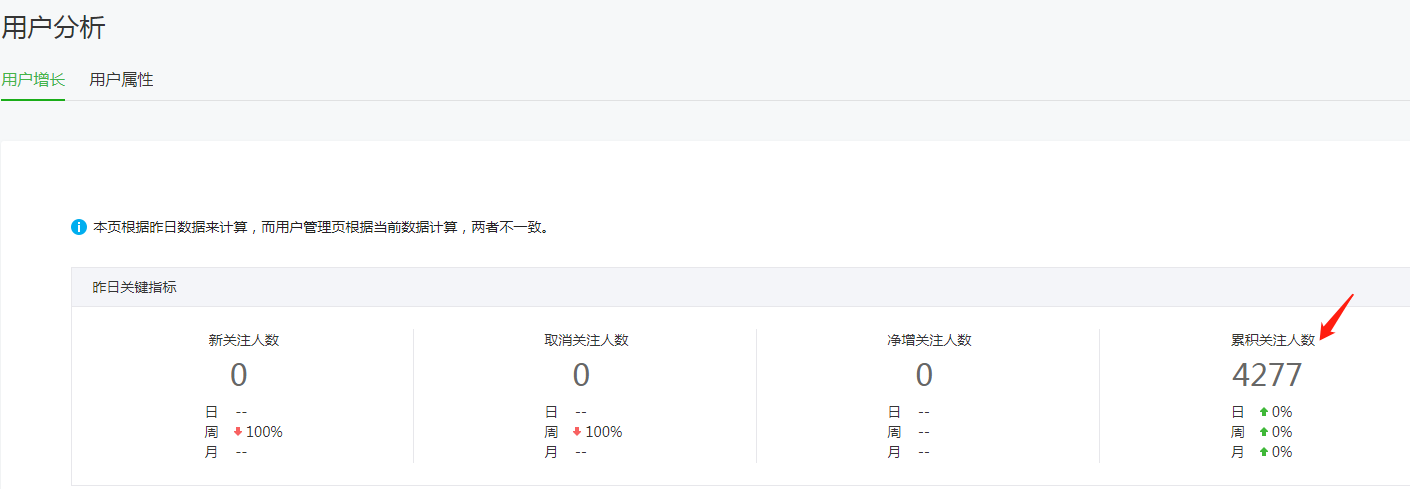The image size is (1410, 489).
Task: Click the 用户分析 page title
Action: 54,28
